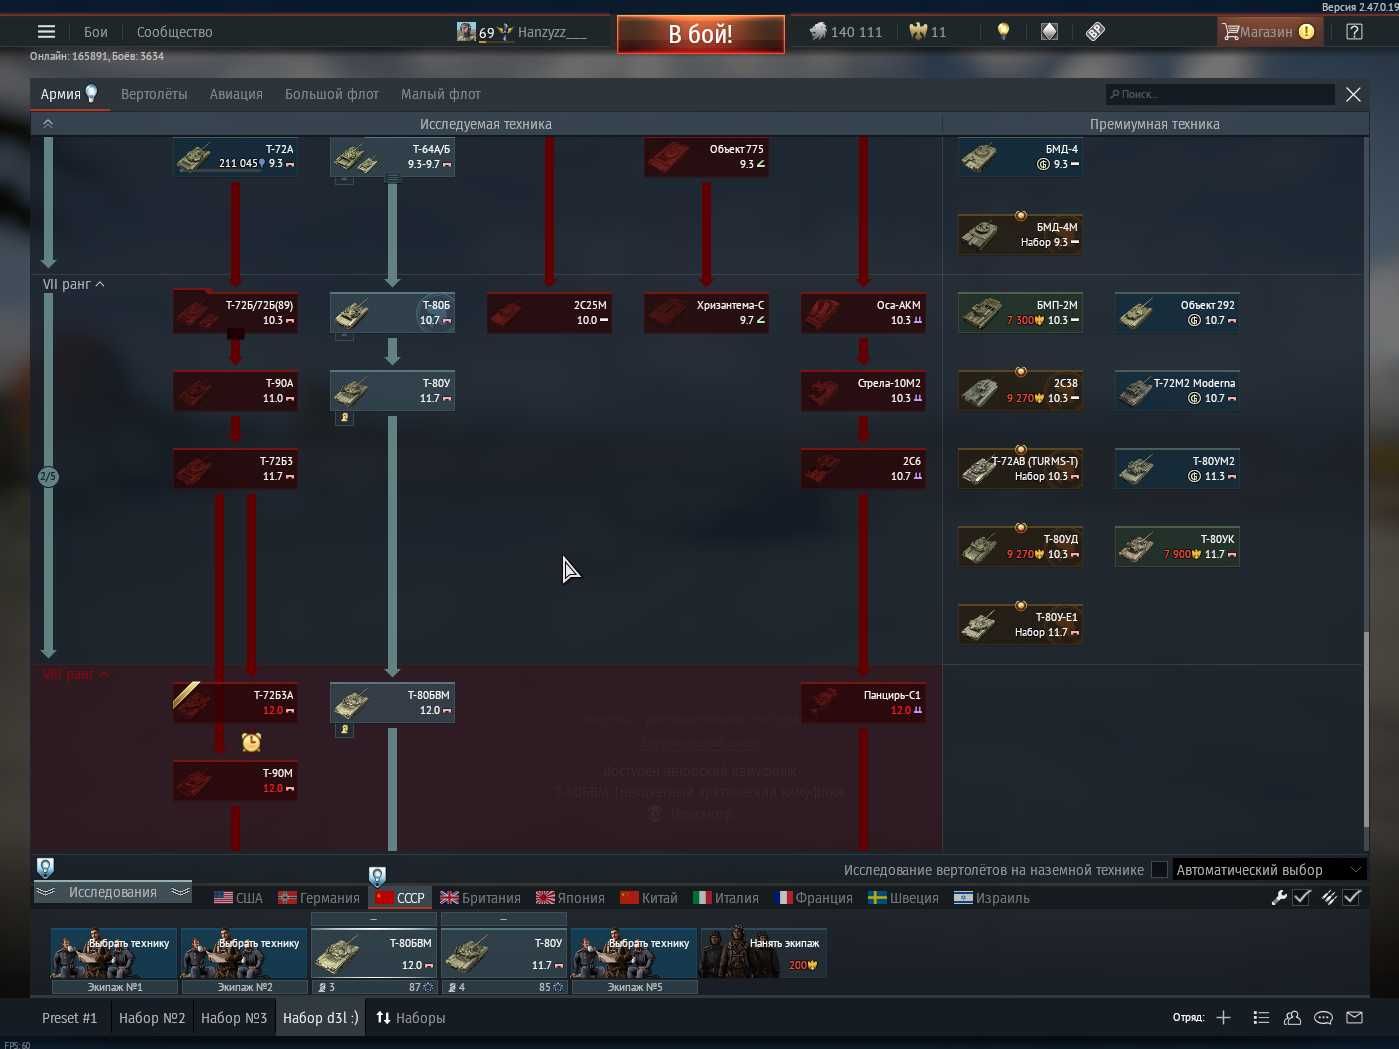Screen dimensions: 1399x1049
Task: Select Германия nation tab
Action: click(x=319, y=898)
